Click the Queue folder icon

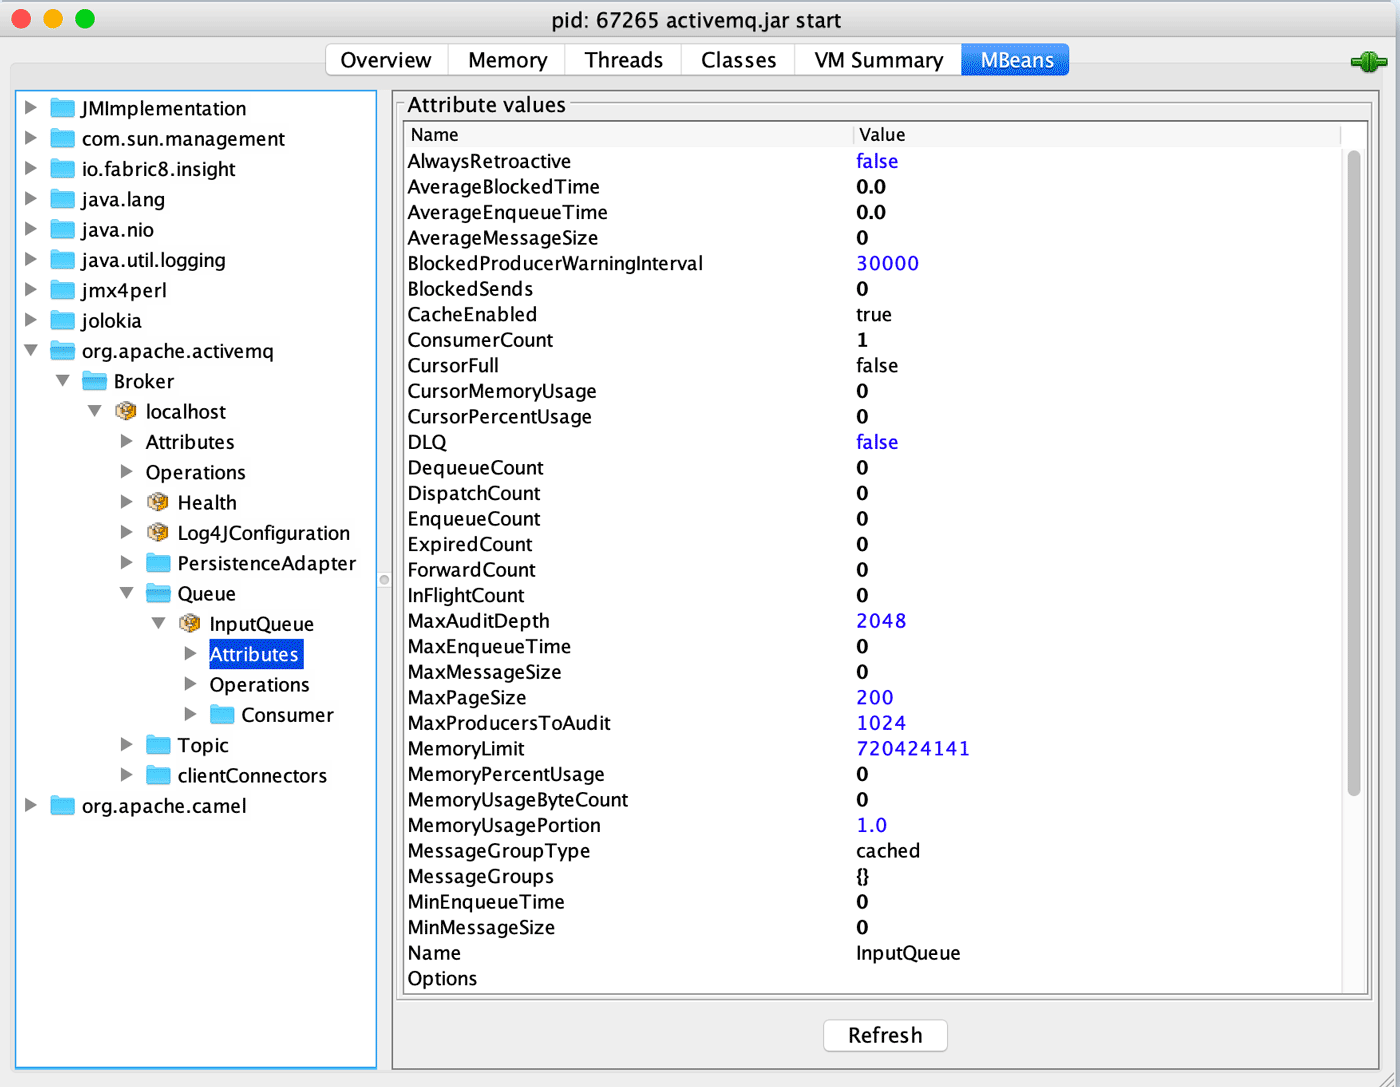click(159, 593)
